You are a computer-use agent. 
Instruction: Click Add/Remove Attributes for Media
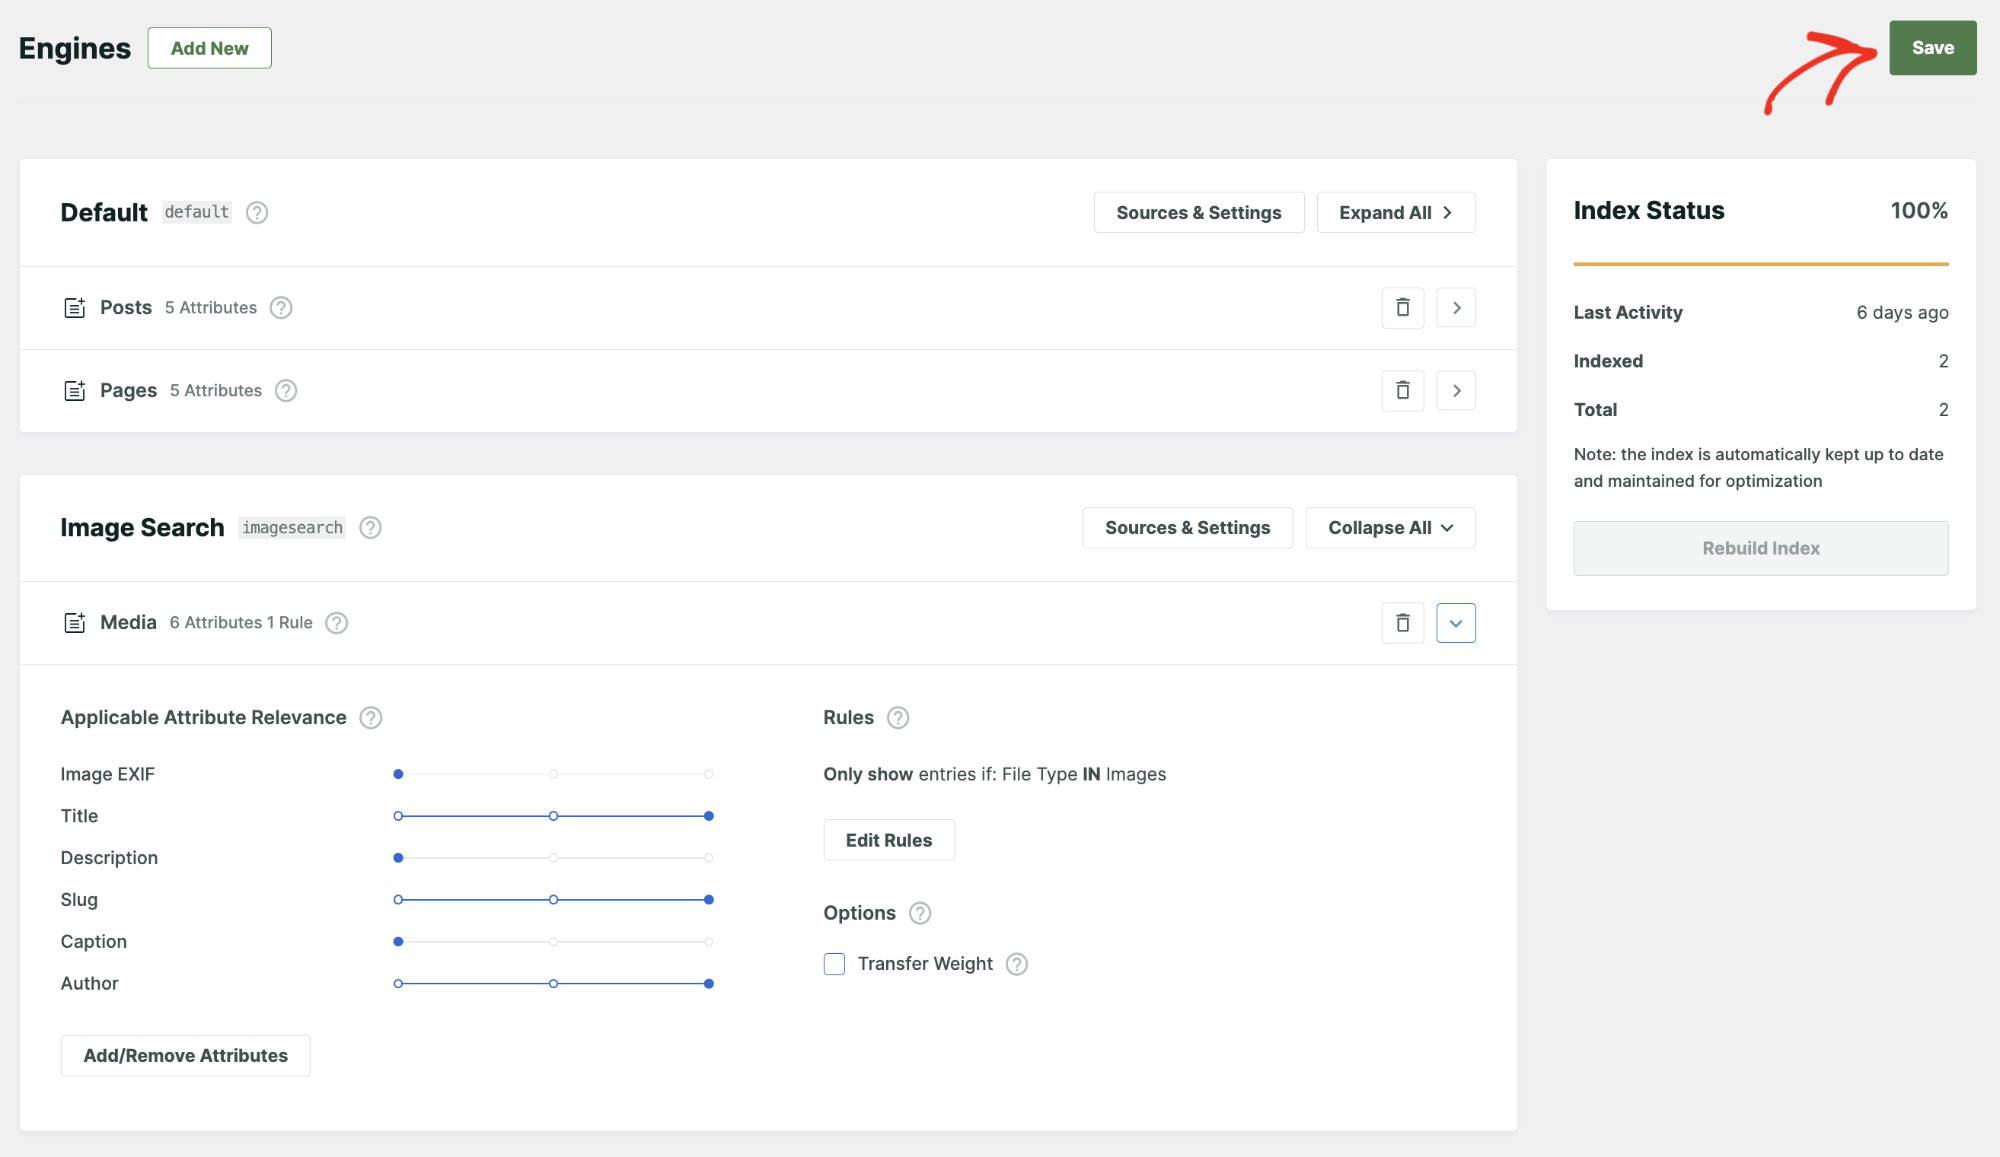(185, 1055)
